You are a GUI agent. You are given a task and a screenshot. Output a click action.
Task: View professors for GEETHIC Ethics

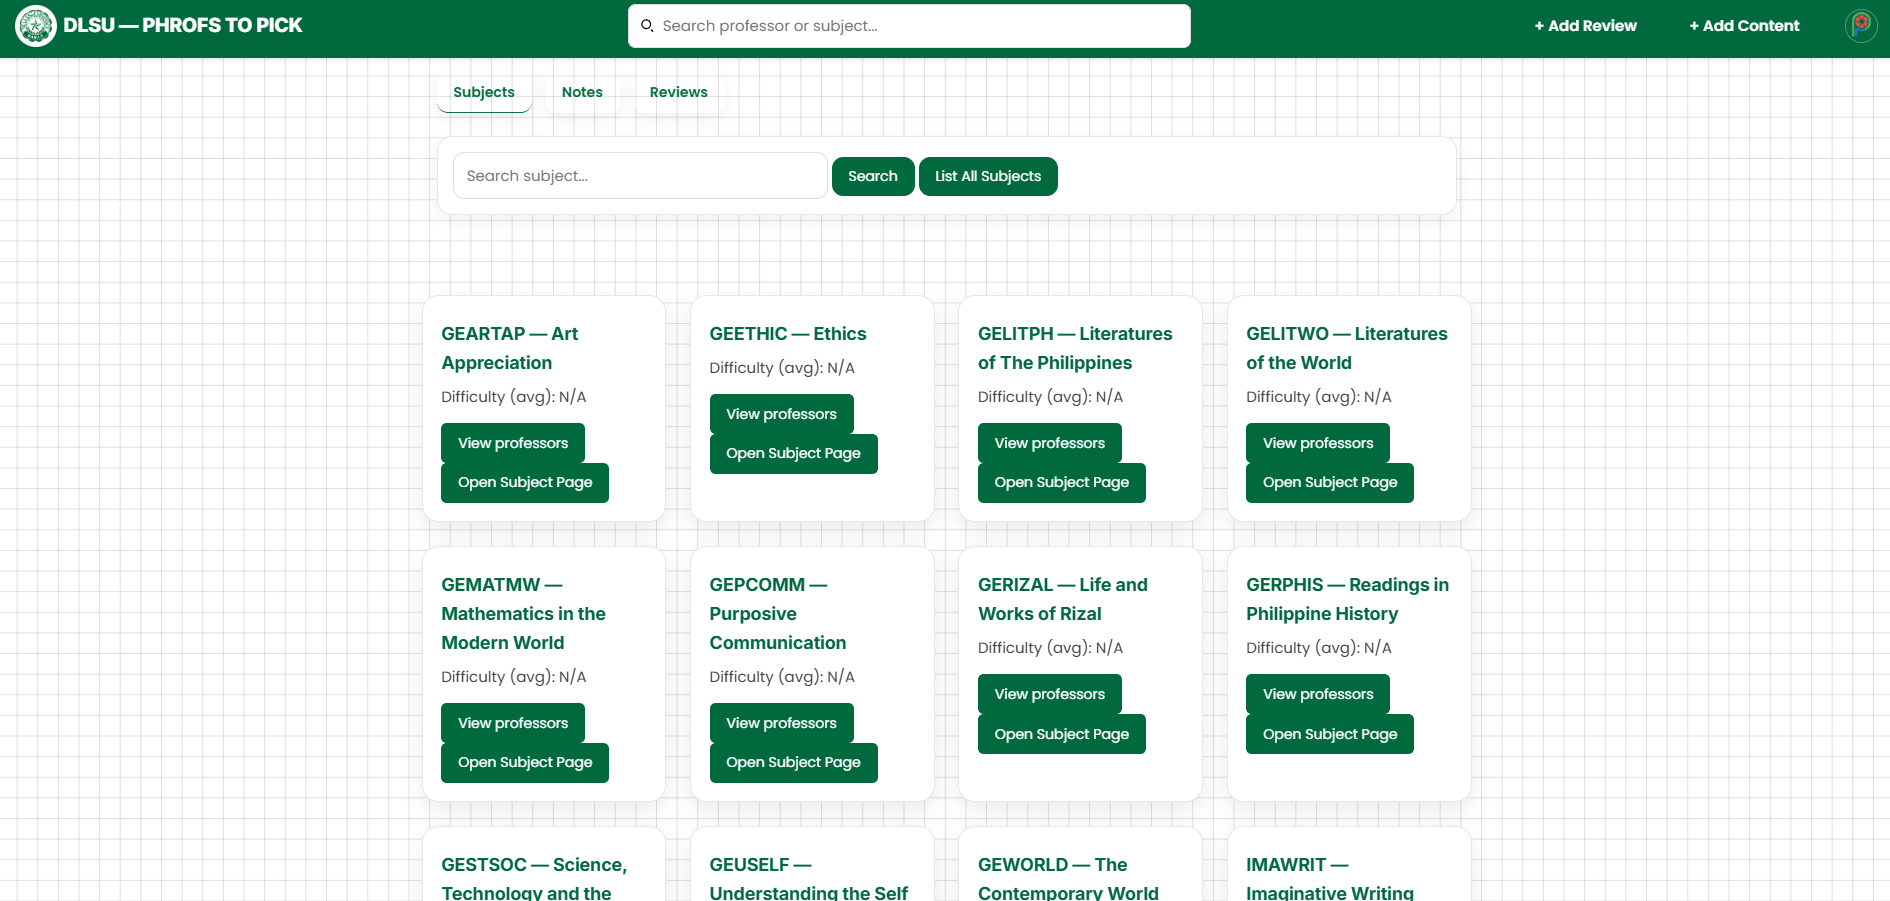click(x=781, y=413)
